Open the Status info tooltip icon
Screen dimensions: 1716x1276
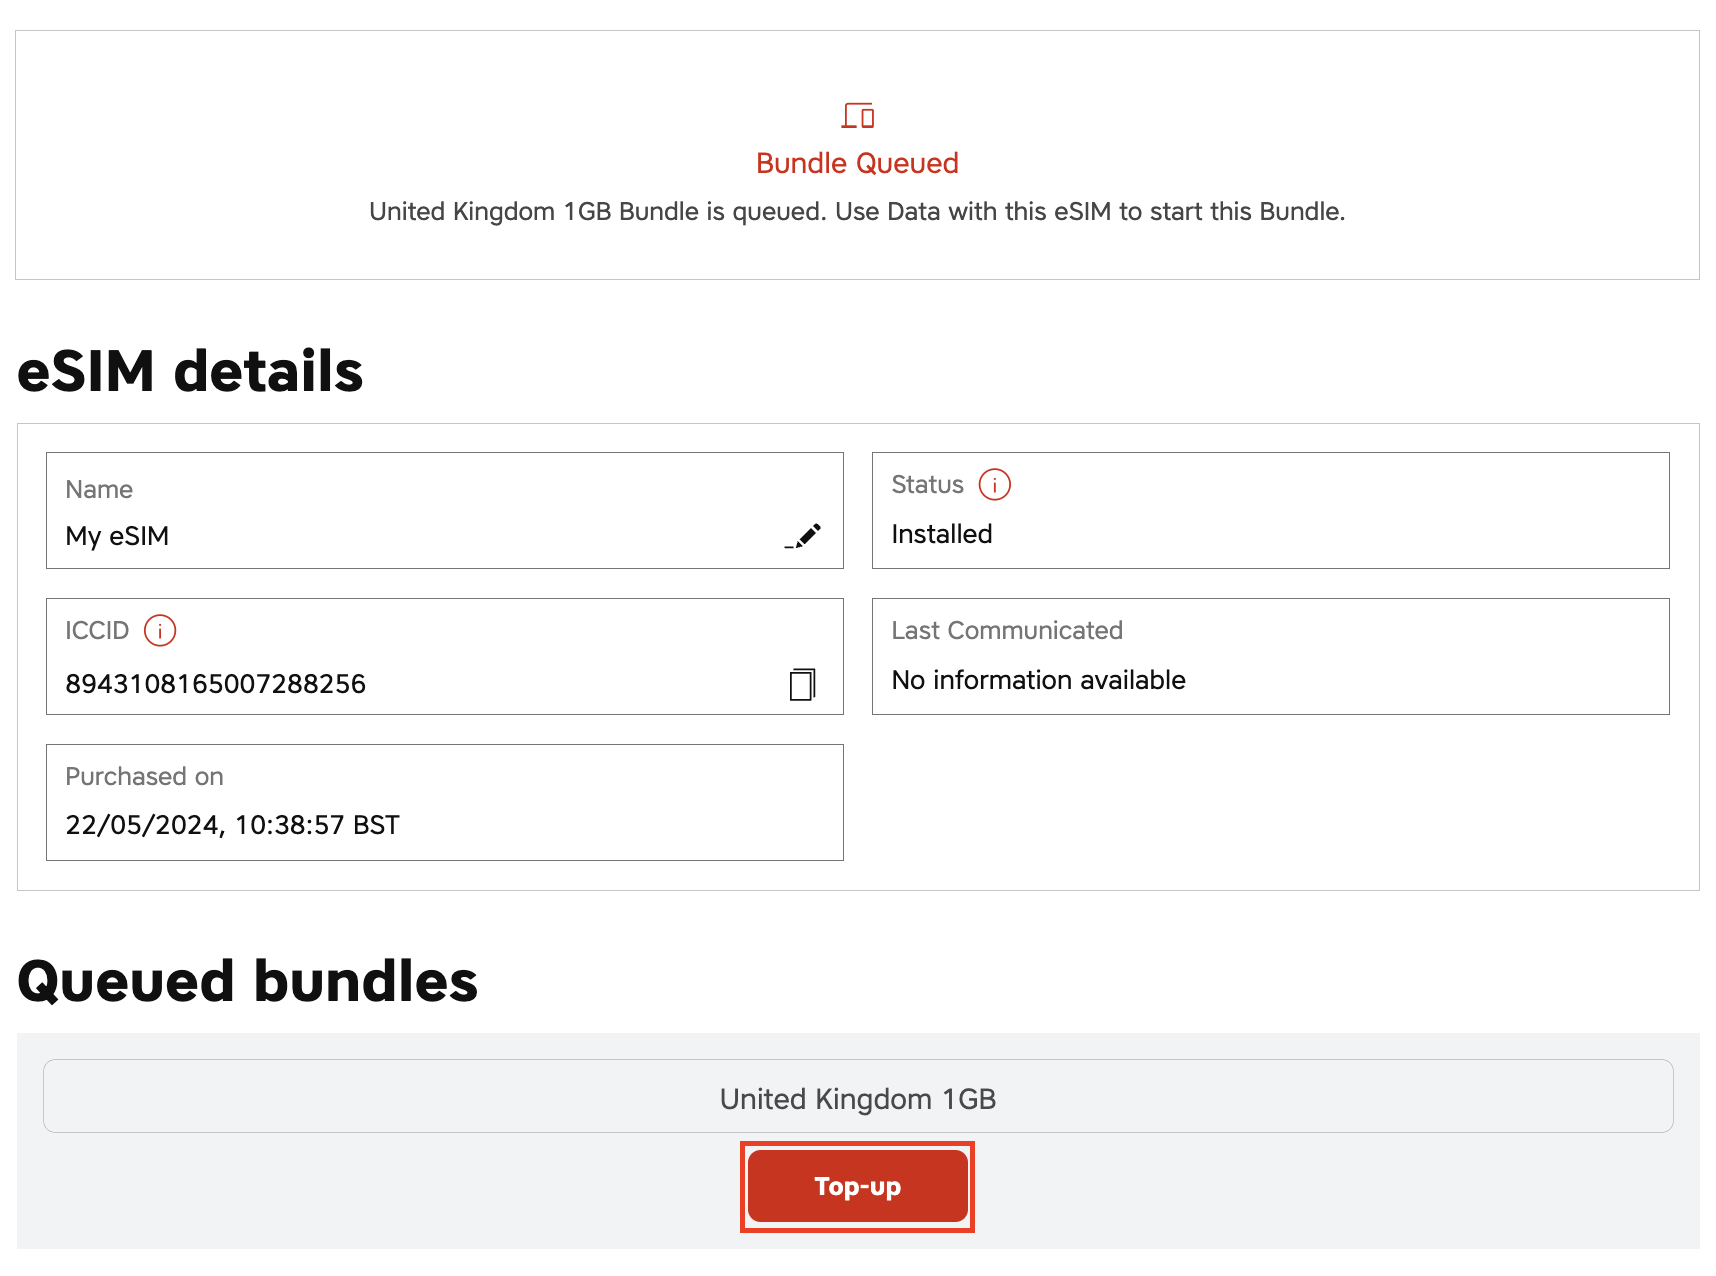[994, 485]
